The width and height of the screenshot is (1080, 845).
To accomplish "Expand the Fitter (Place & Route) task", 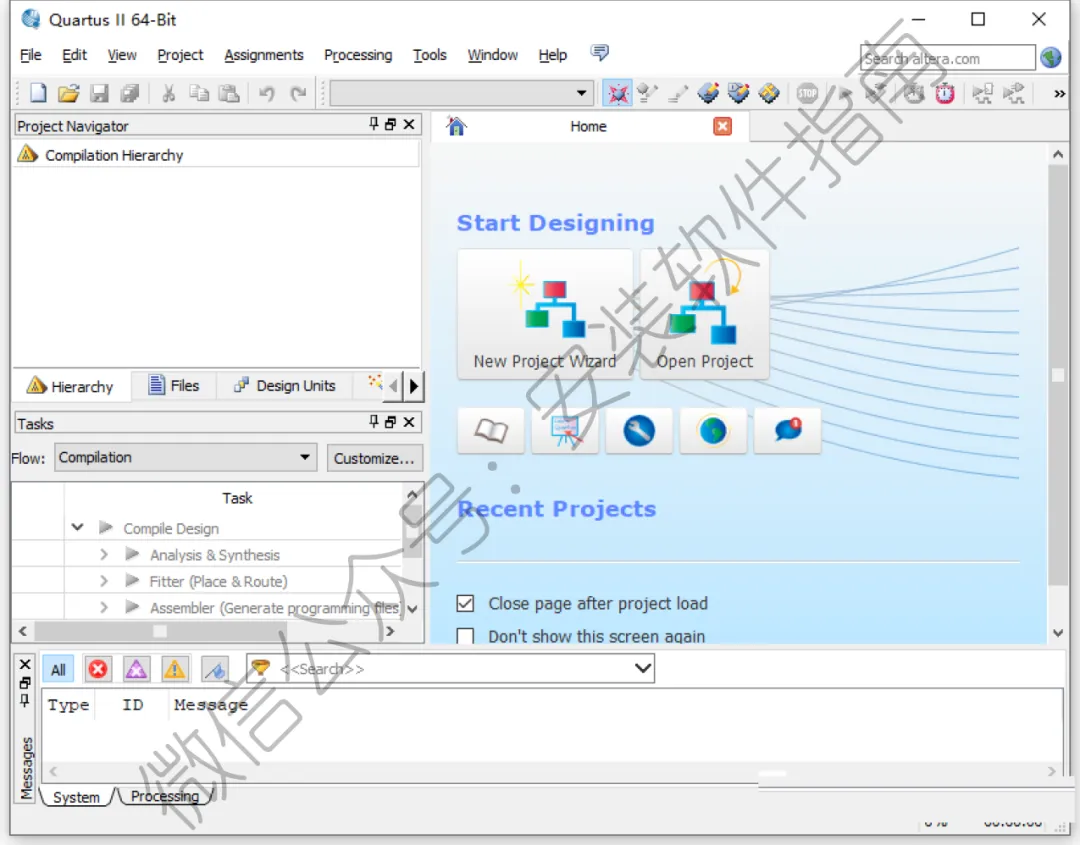I will (x=103, y=581).
